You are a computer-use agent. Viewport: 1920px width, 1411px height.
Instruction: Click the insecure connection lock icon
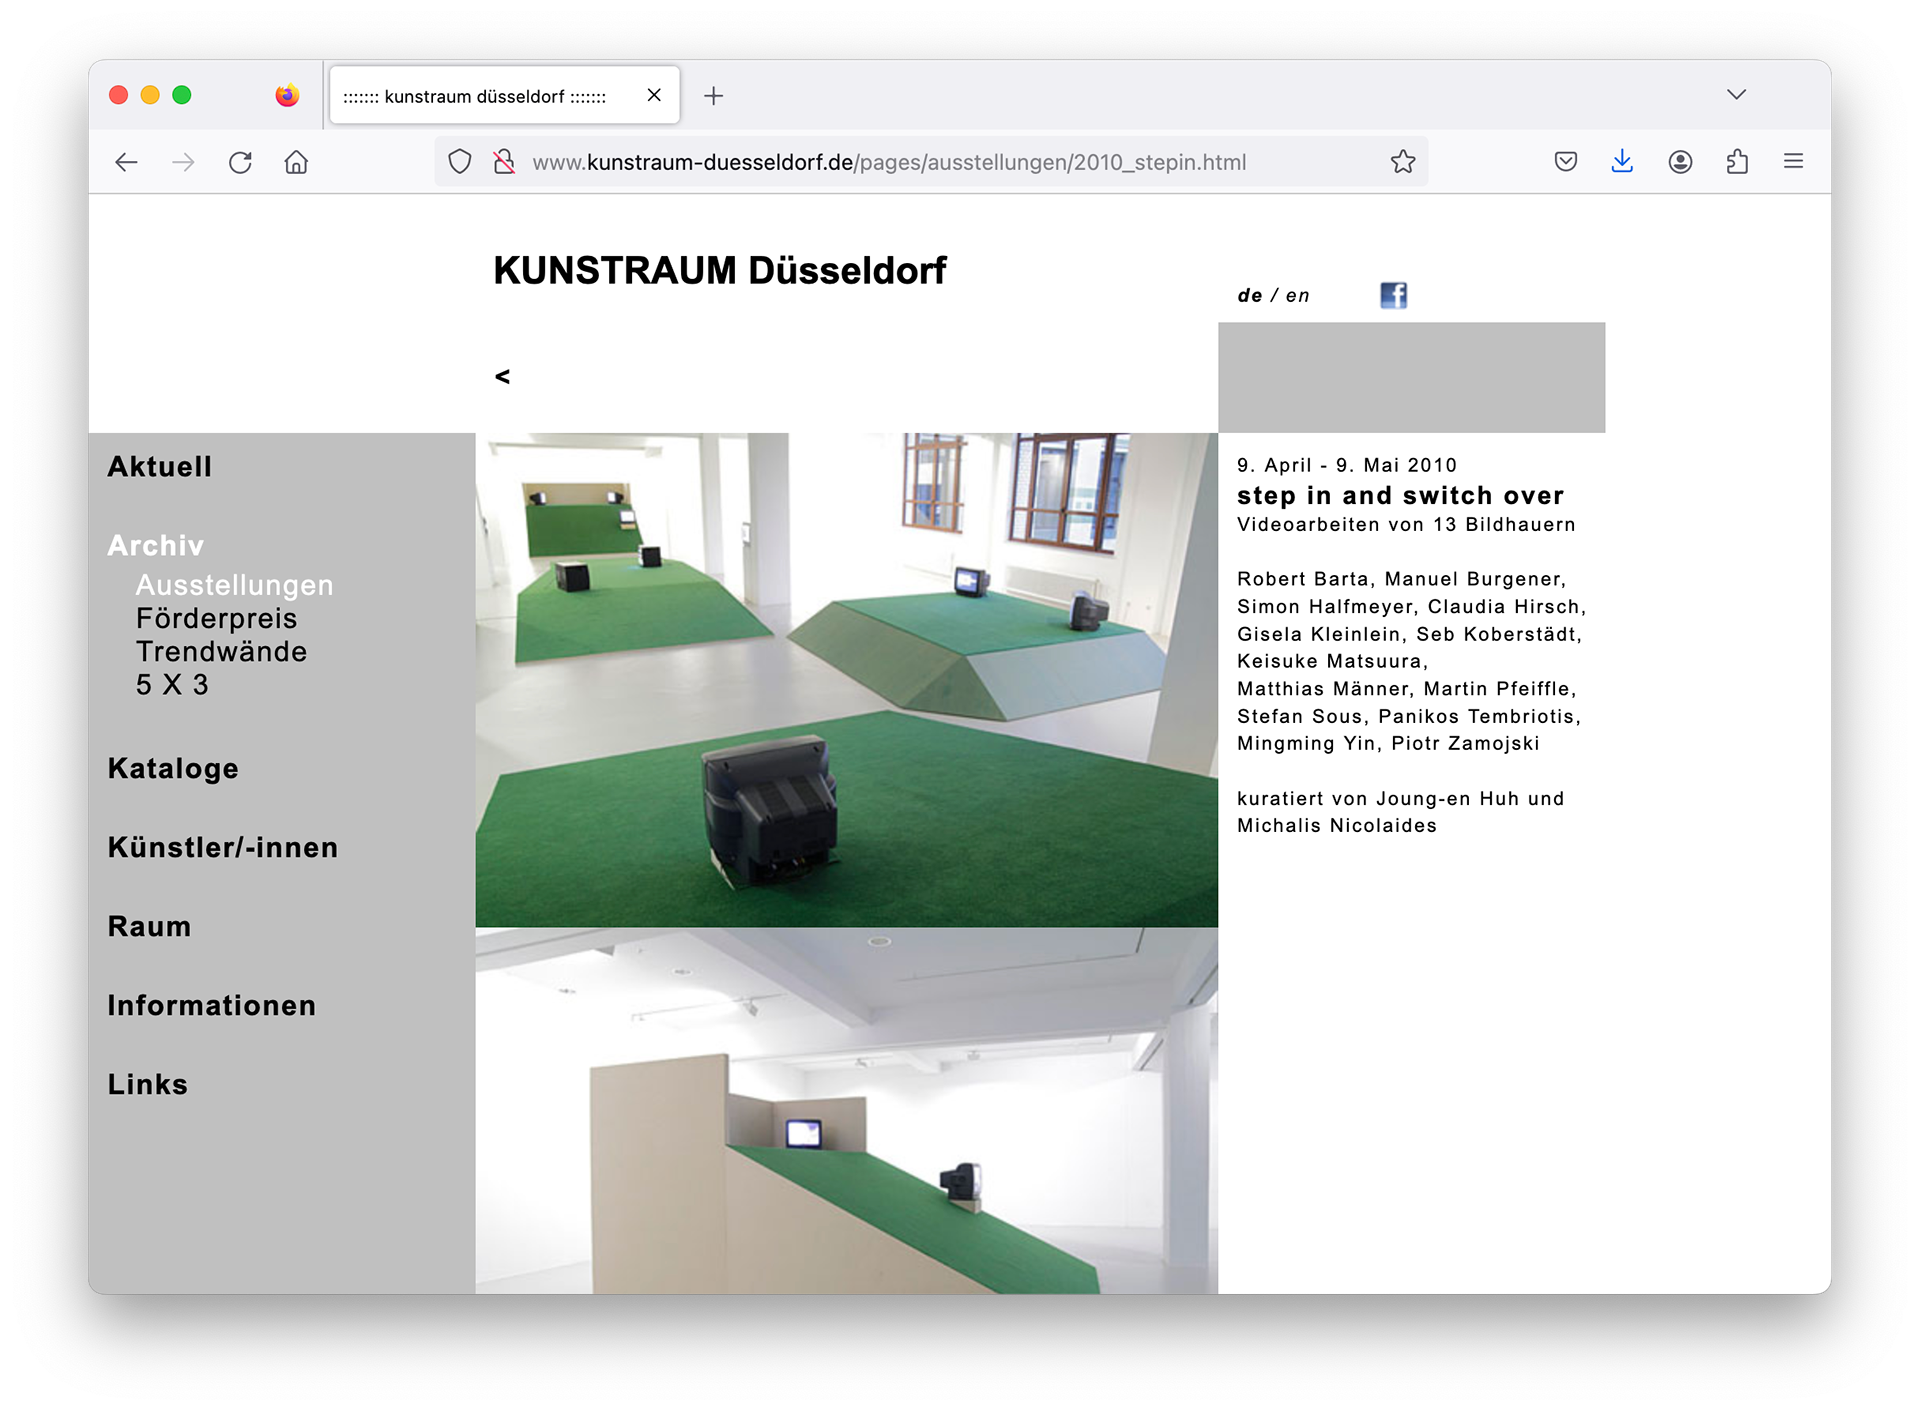click(x=504, y=162)
